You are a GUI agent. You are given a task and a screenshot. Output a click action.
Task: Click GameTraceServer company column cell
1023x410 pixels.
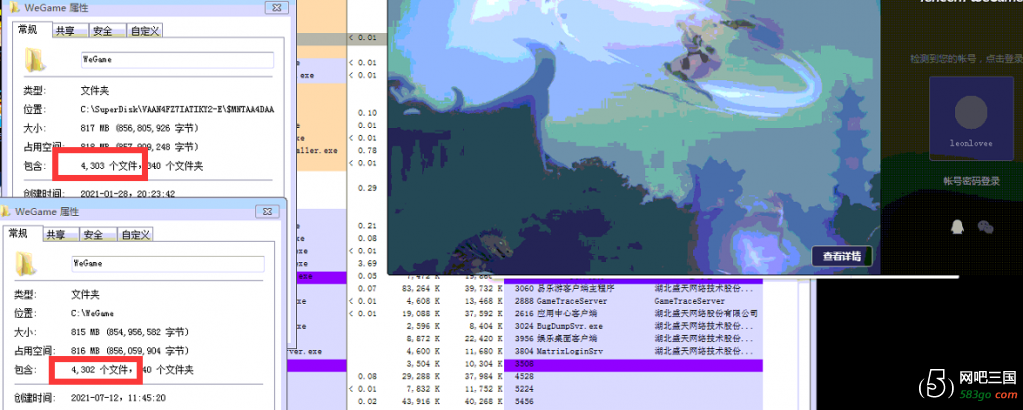coord(690,301)
